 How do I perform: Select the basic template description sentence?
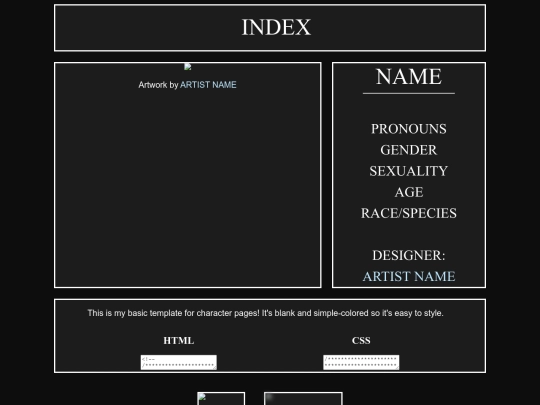point(265,313)
